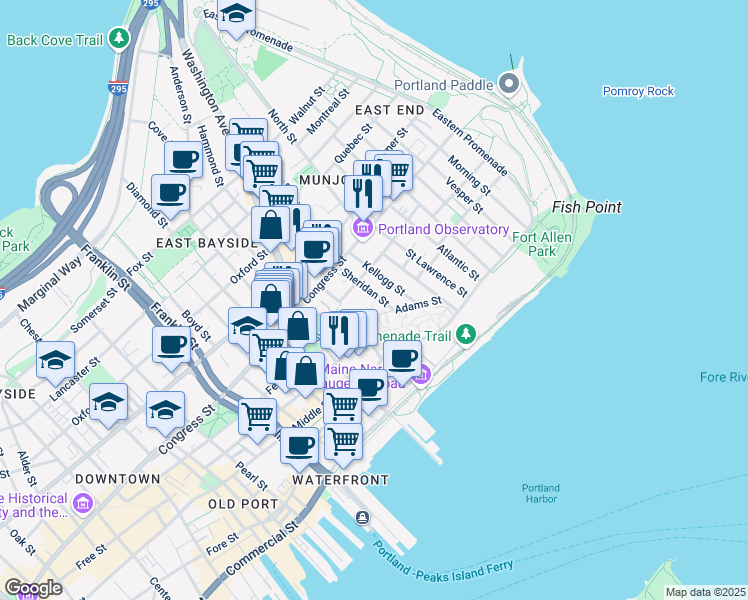Open the restaurant marker below Sheridan St
The image size is (748, 600).
coord(339,333)
